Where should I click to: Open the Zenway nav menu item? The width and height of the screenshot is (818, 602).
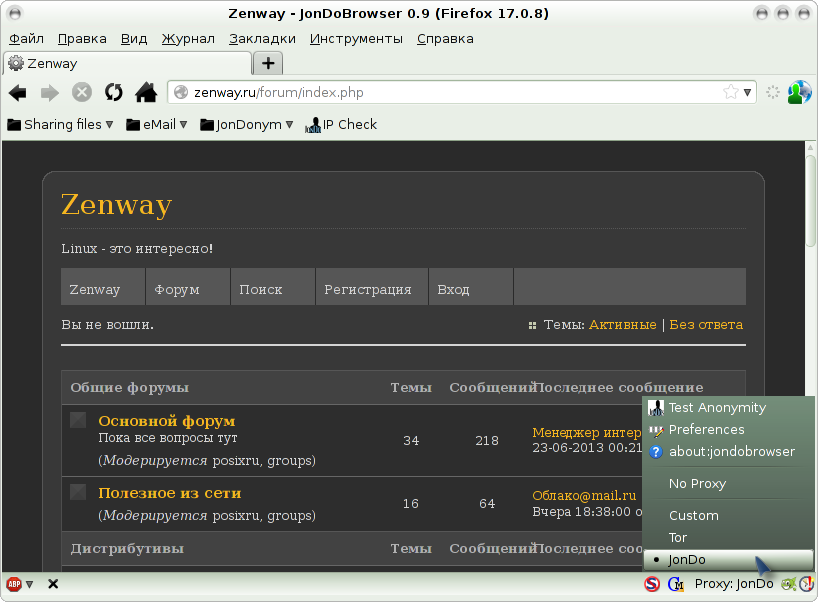(103, 286)
